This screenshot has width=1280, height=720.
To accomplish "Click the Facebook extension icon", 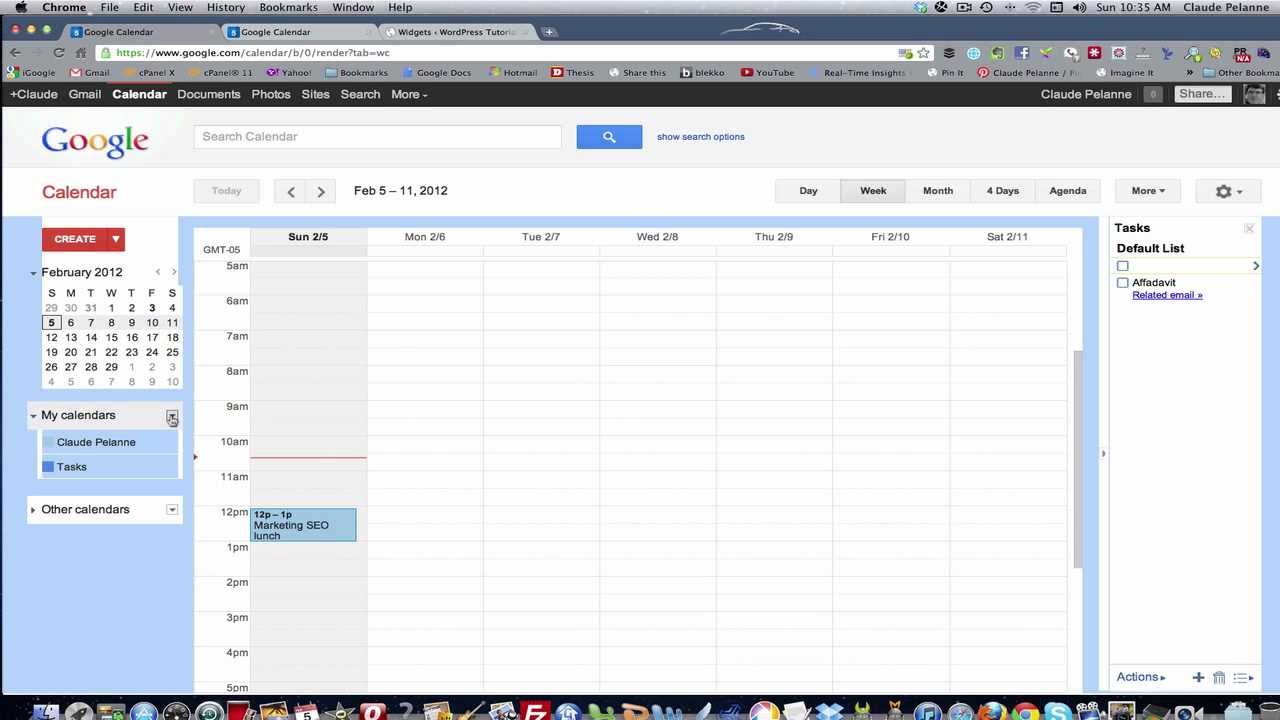I will click(x=1021, y=53).
